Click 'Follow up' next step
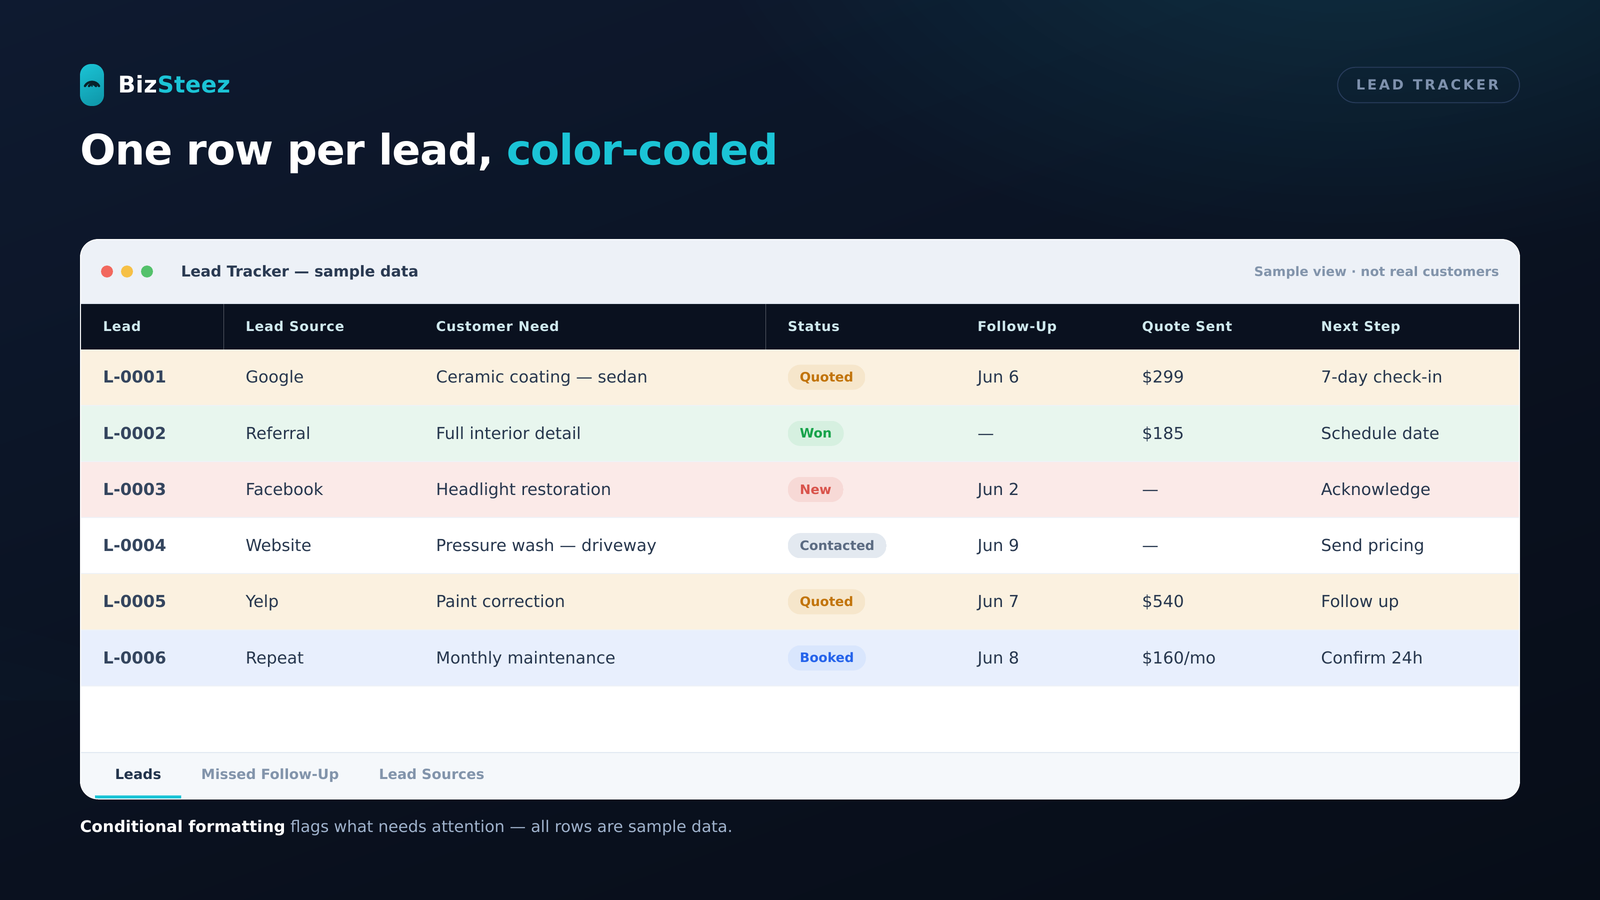Viewport: 1600px width, 900px height. tap(1360, 601)
